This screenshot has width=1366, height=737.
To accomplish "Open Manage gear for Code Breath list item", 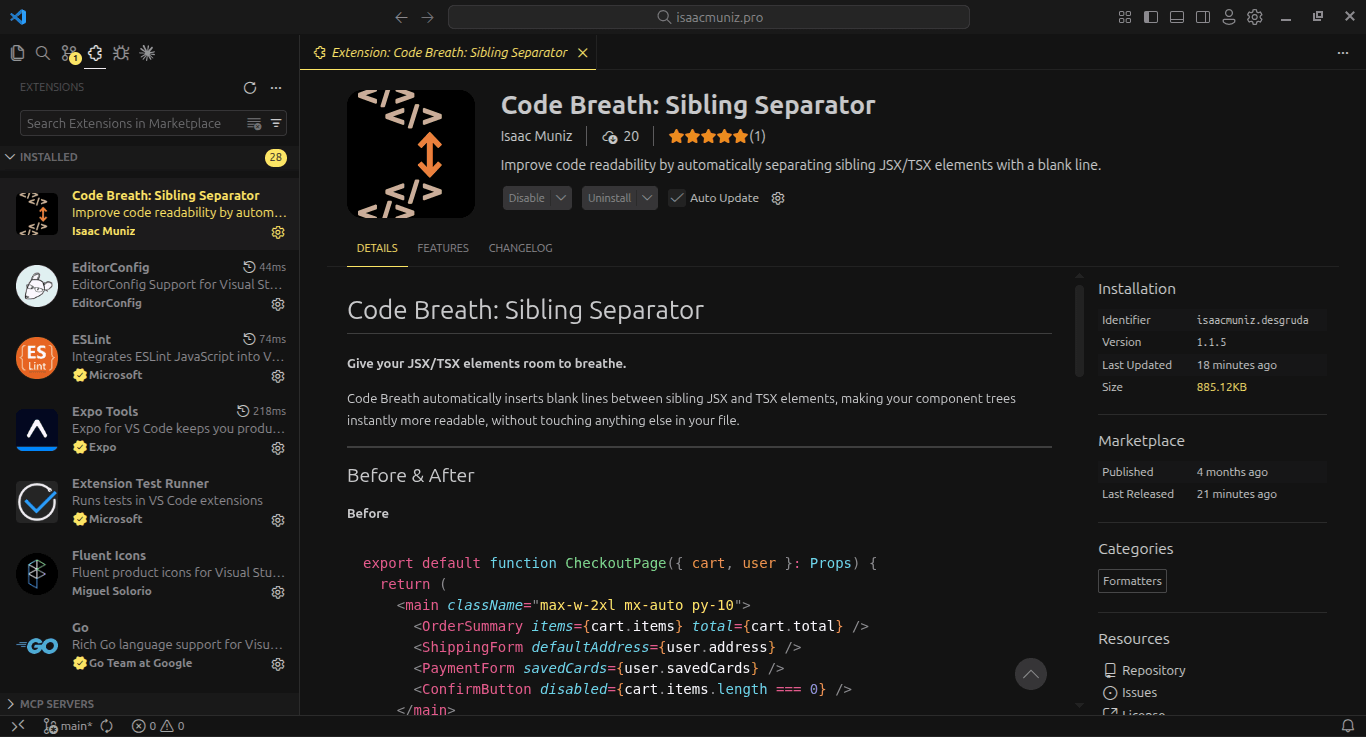I will point(278,232).
